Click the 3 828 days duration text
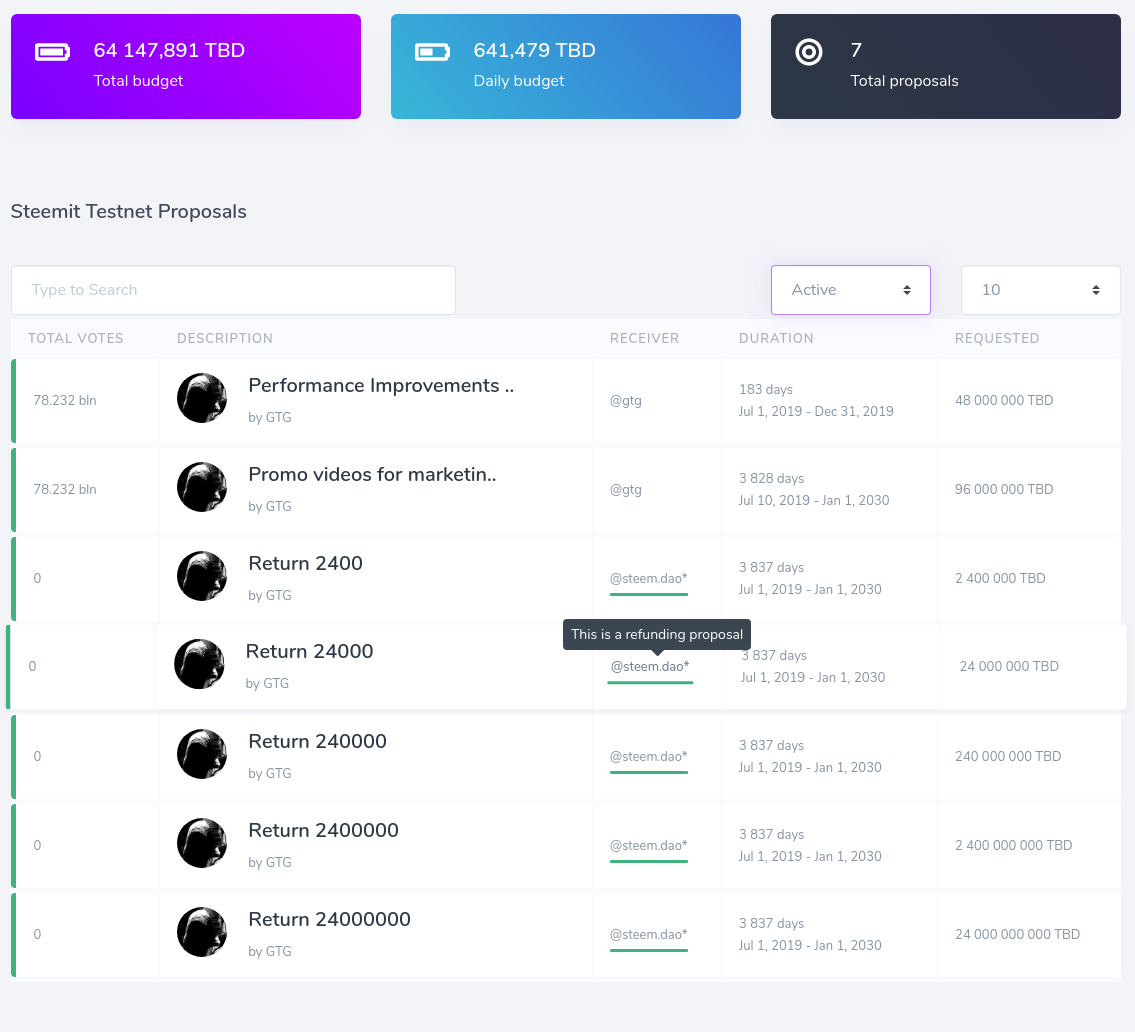The image size is (1135, 1032). tap(772, 479)
